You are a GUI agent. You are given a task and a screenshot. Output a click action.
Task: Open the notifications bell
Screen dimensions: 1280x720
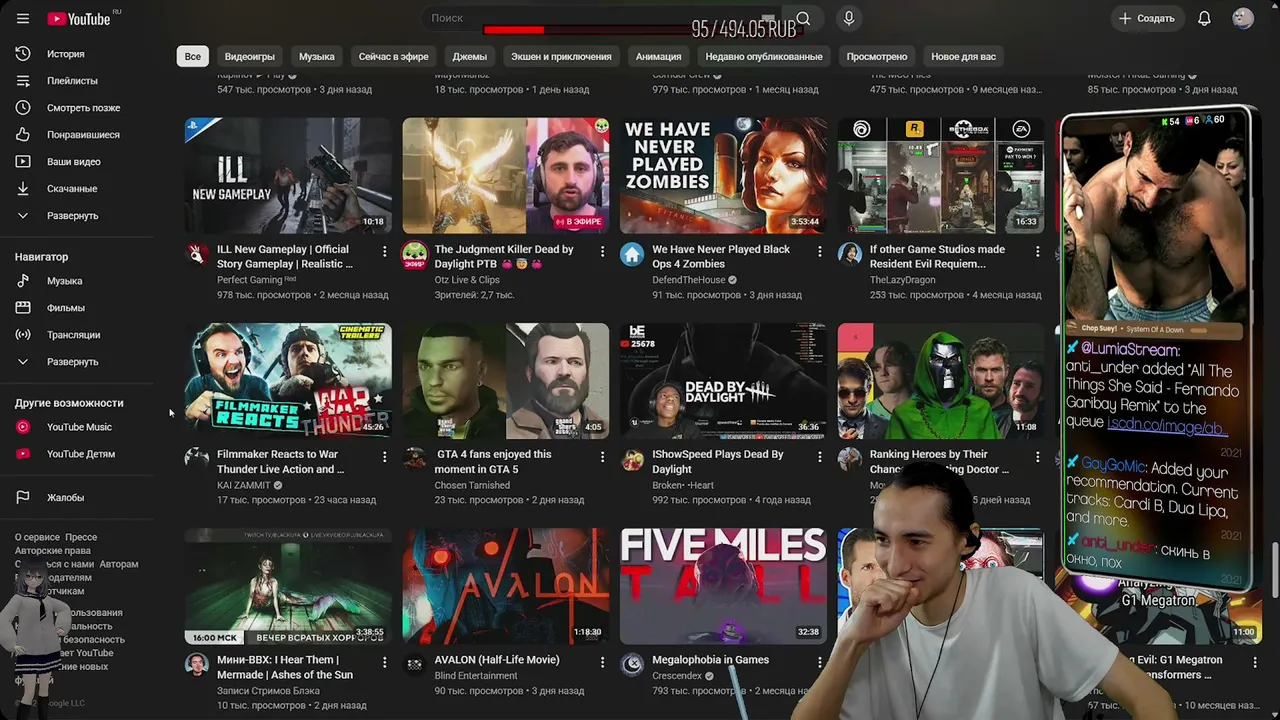click(x=1204, y=18)
